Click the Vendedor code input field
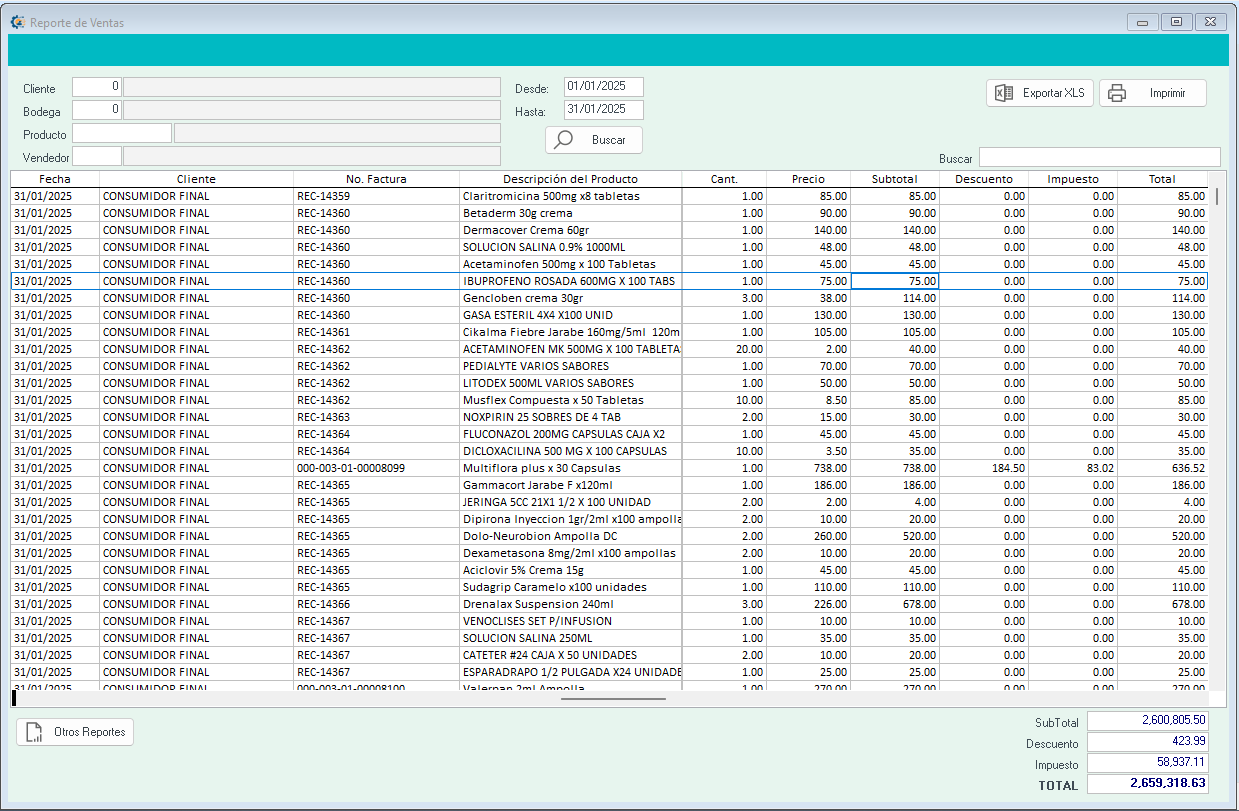Screen dimensions: 1239x811 click(x=97, y=156)
